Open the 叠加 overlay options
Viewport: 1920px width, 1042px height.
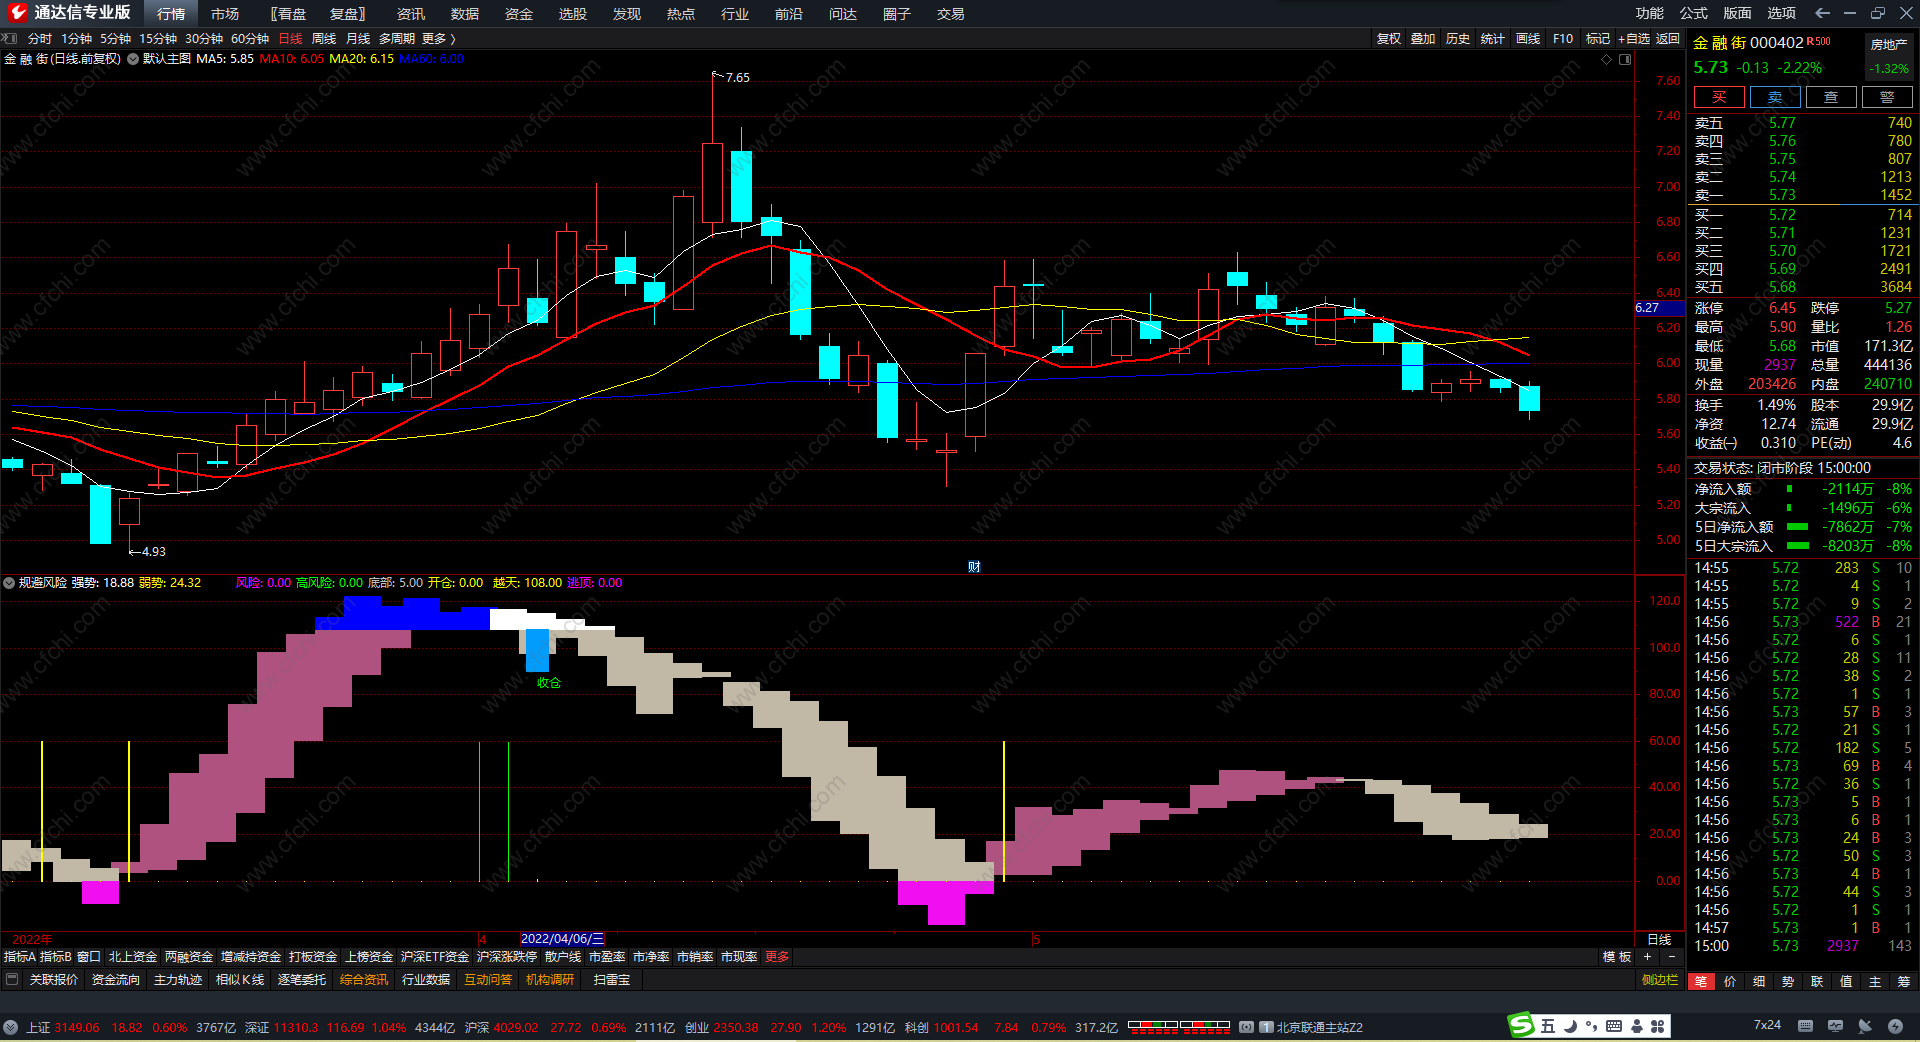tap(1423, 39)
